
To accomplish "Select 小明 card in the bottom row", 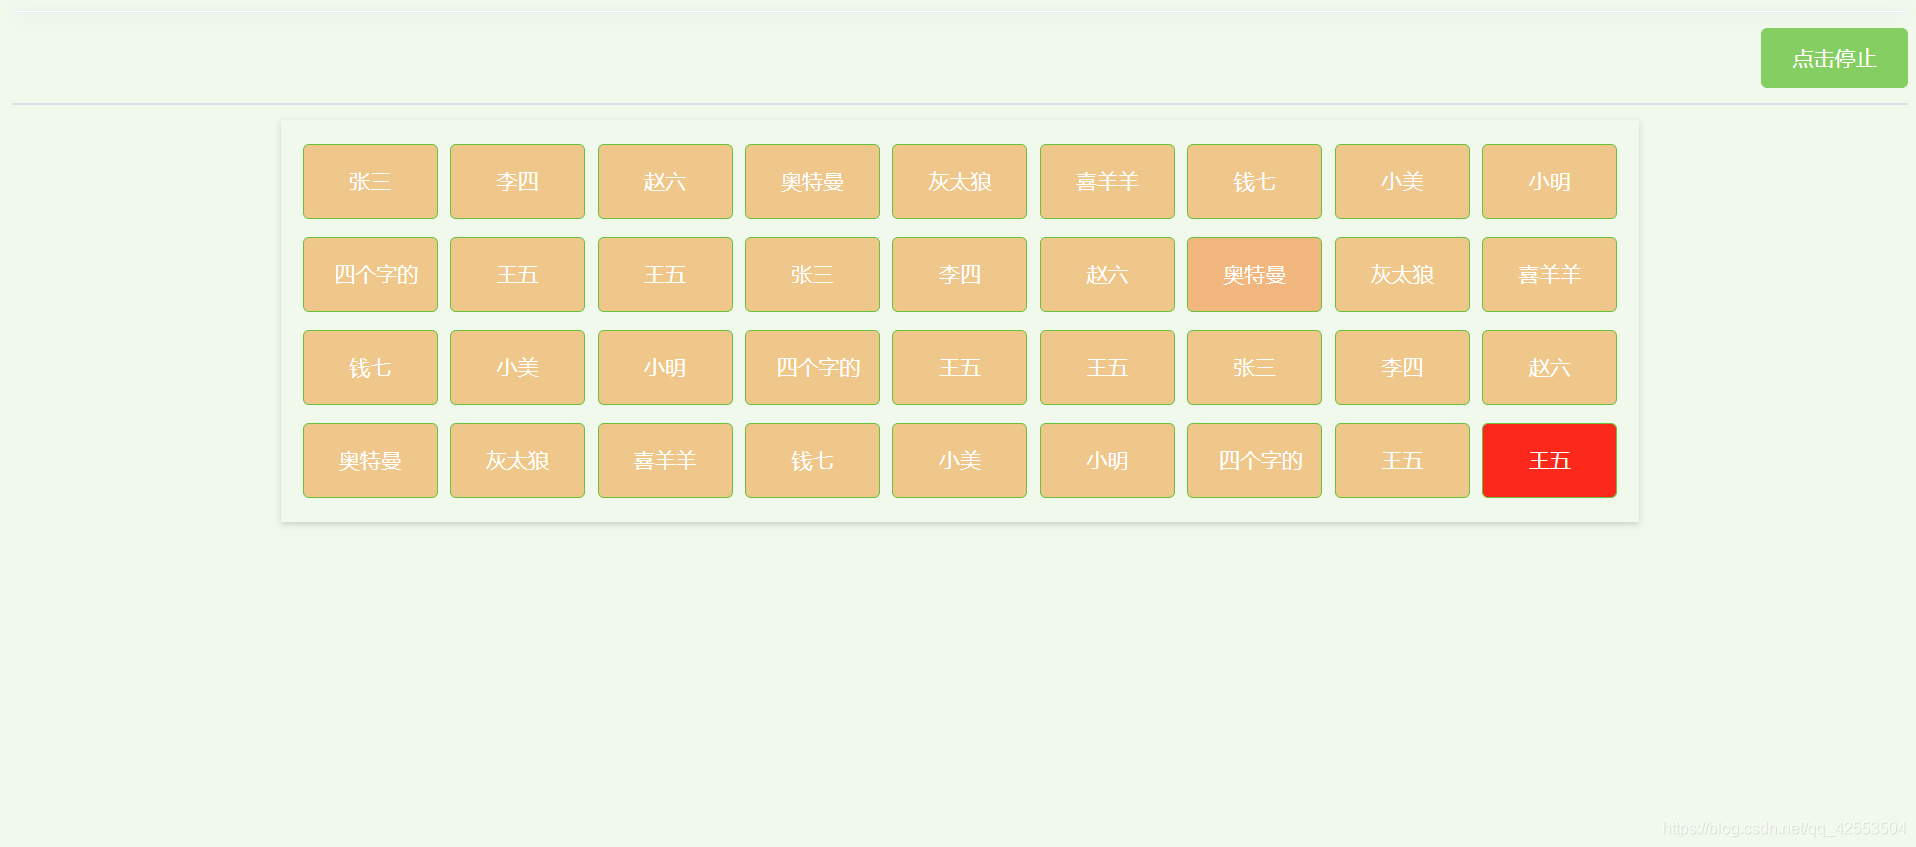I will [1107, 460].
